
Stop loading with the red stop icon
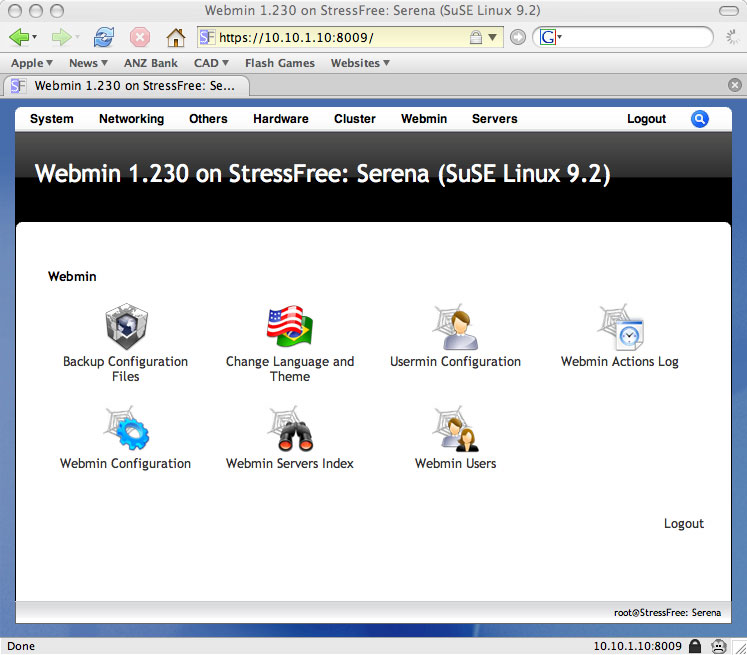(x=140, y=37)
